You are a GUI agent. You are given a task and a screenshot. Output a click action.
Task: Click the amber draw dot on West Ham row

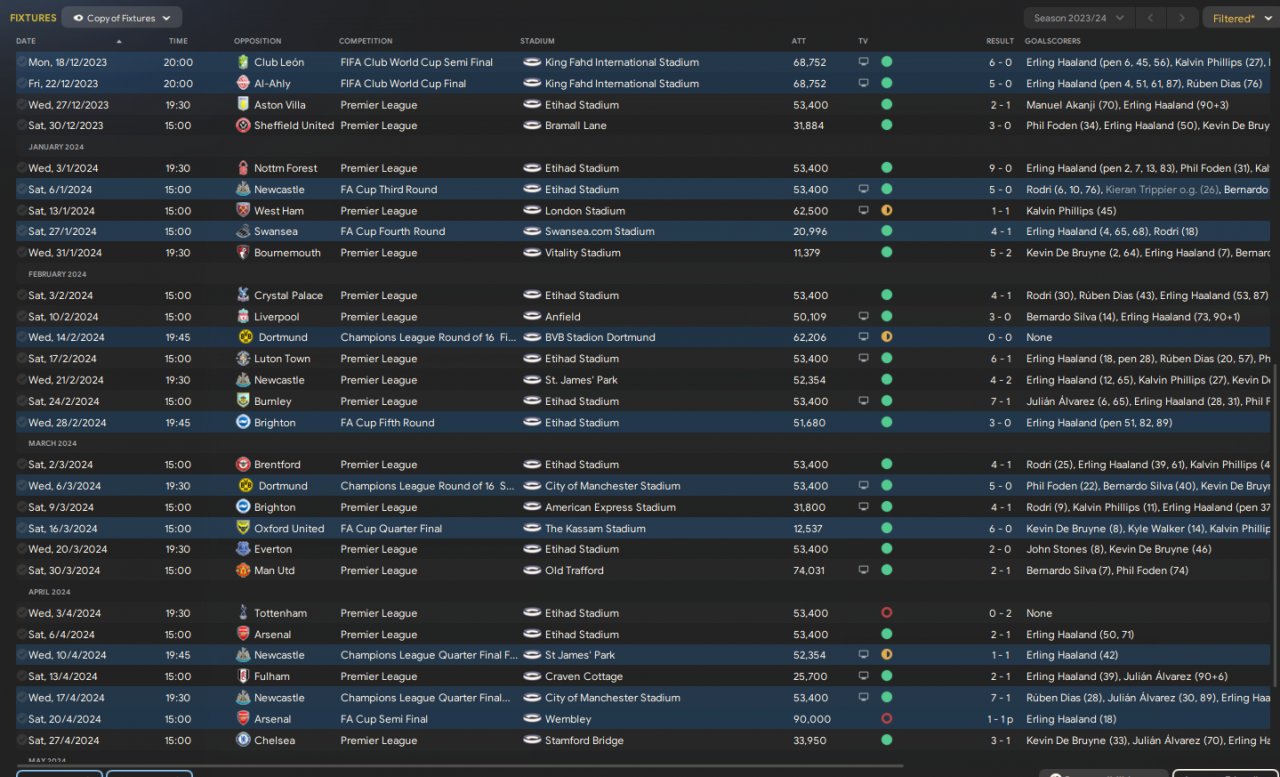tap(886, 211)
